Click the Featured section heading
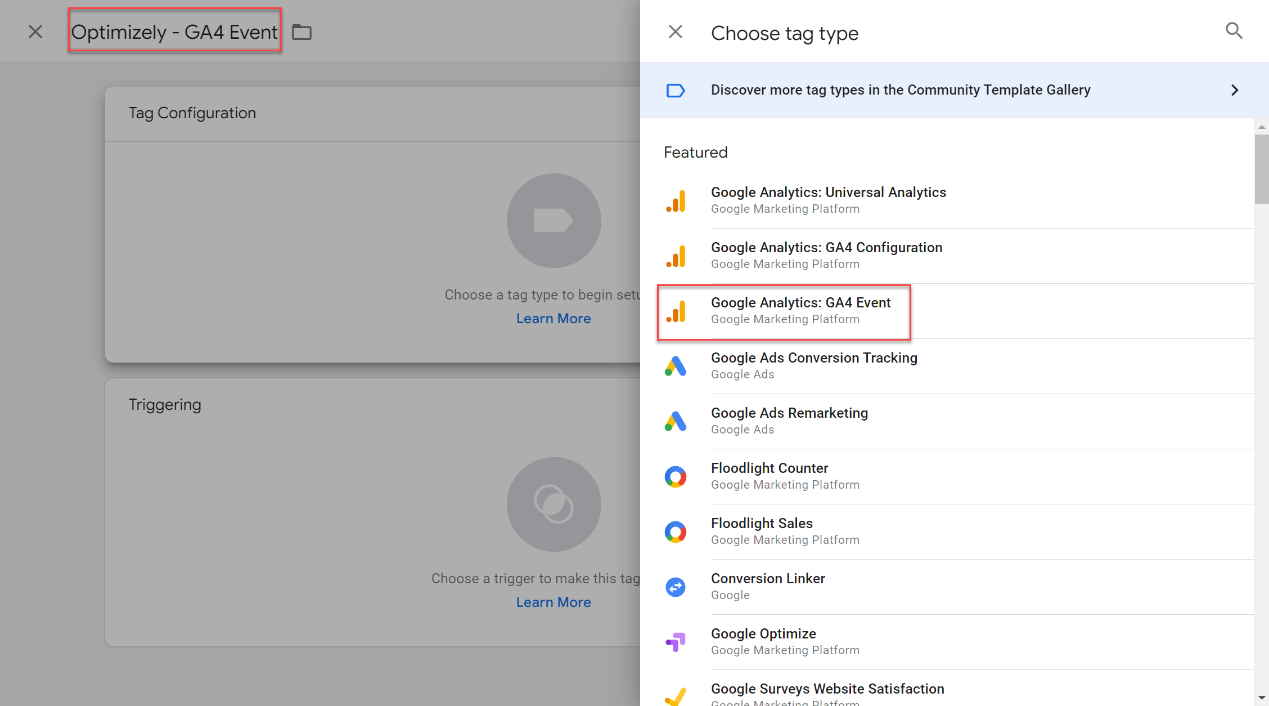The image size is (1269, 706). [x=696, y=153]
